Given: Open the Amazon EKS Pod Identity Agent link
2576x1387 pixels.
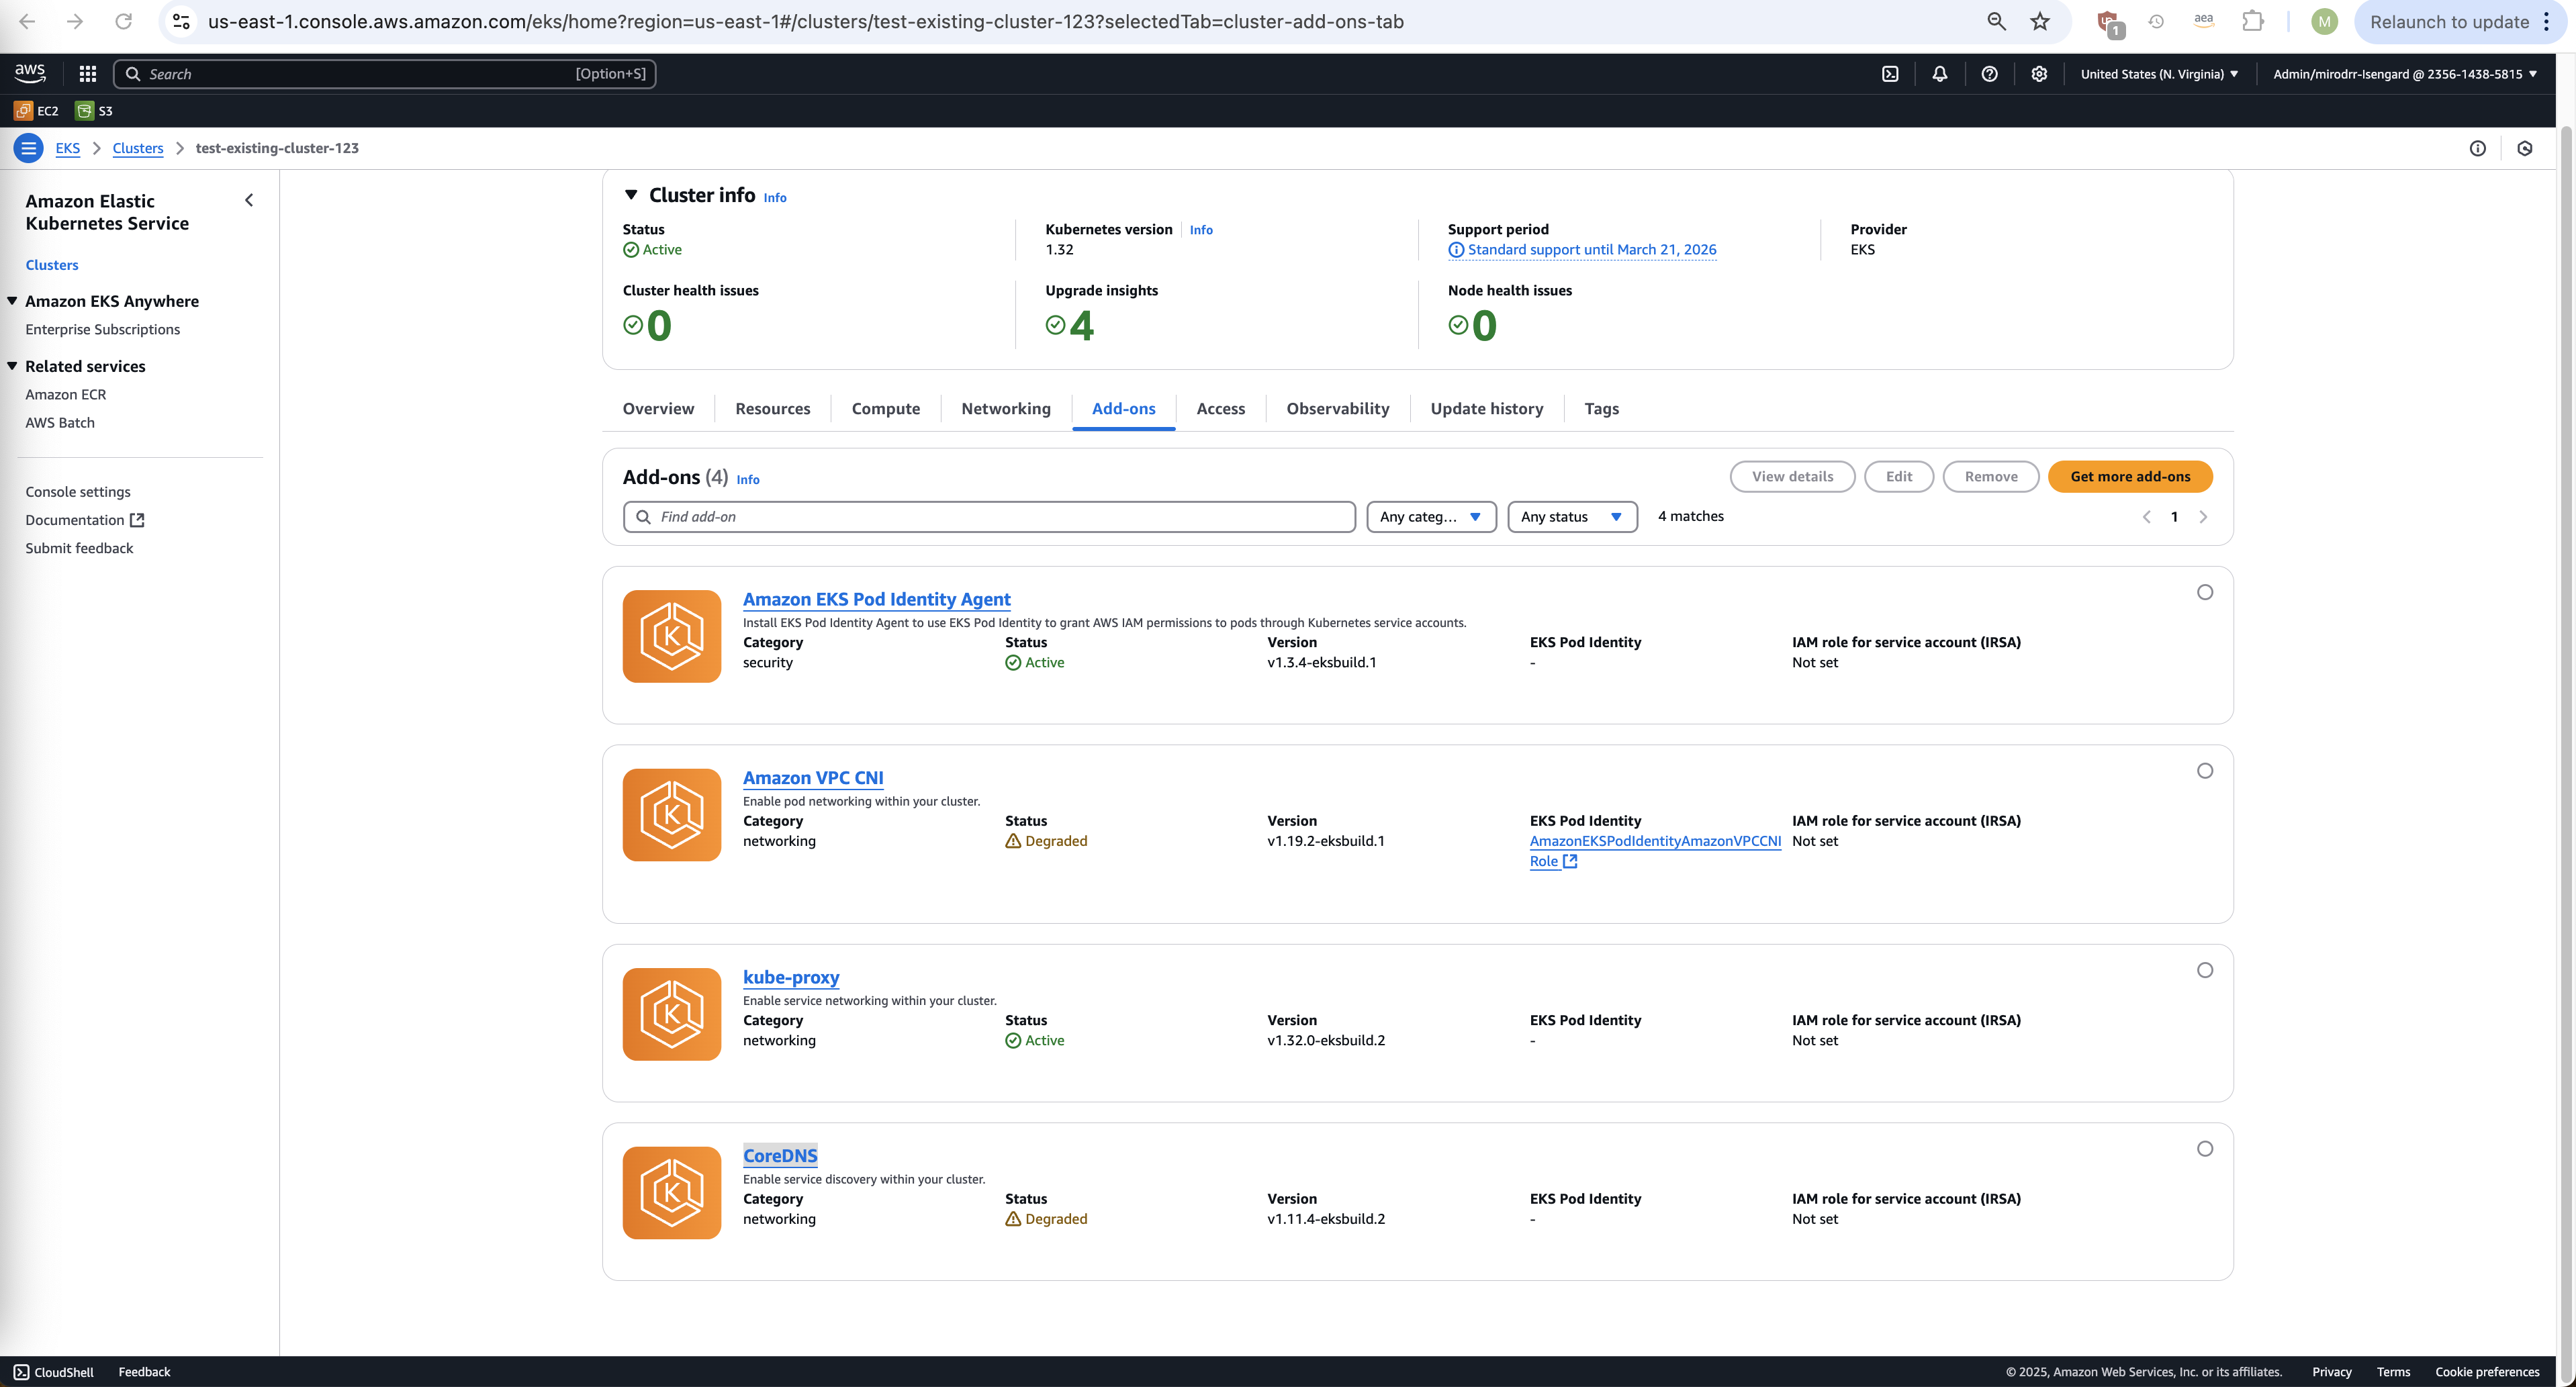Looking at the screenshot, I should (876, 599).
